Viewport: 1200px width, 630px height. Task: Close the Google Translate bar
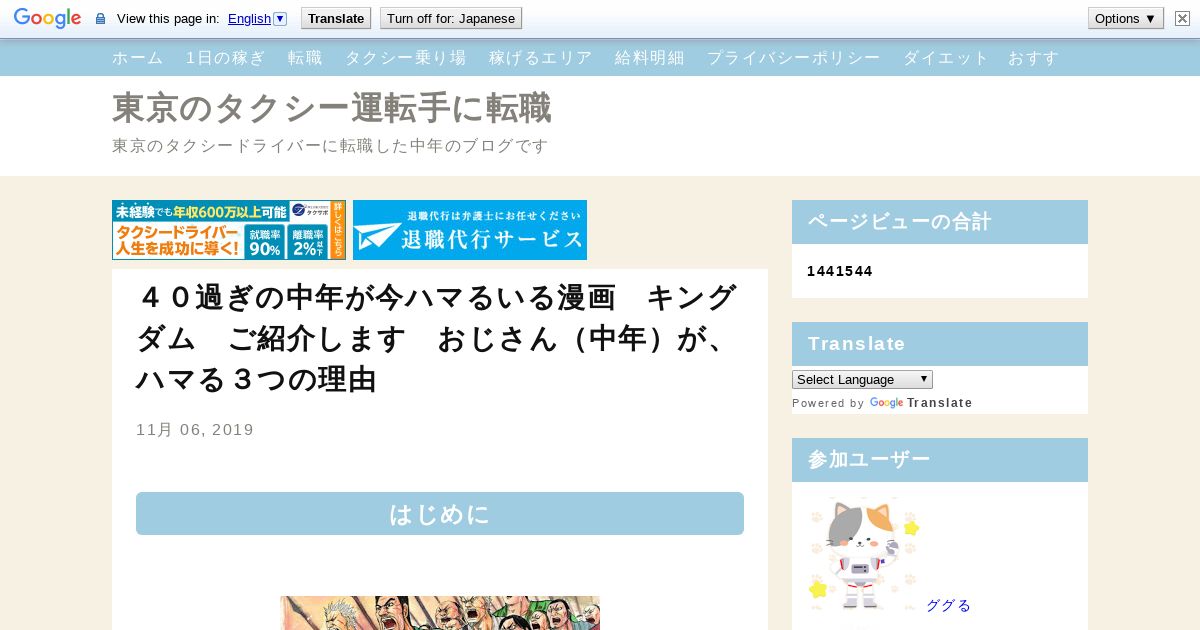pos(1182,18)
